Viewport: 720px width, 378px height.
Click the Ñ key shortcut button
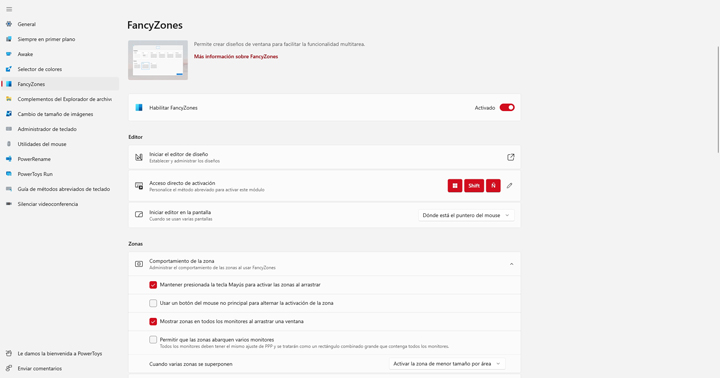click(493, 186)
